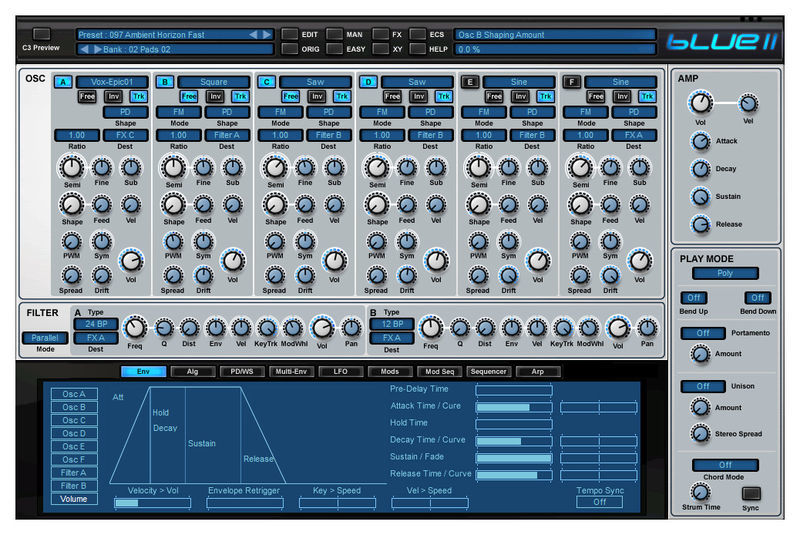Toggle Portamento Off button
800x535 pixels.
point(703,333)
